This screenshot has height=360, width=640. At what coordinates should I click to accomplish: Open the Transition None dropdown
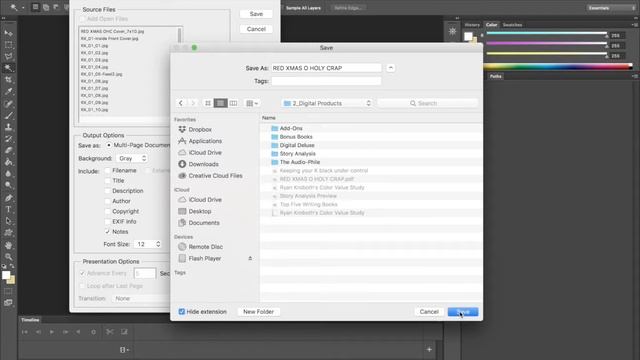pos(141,298)
